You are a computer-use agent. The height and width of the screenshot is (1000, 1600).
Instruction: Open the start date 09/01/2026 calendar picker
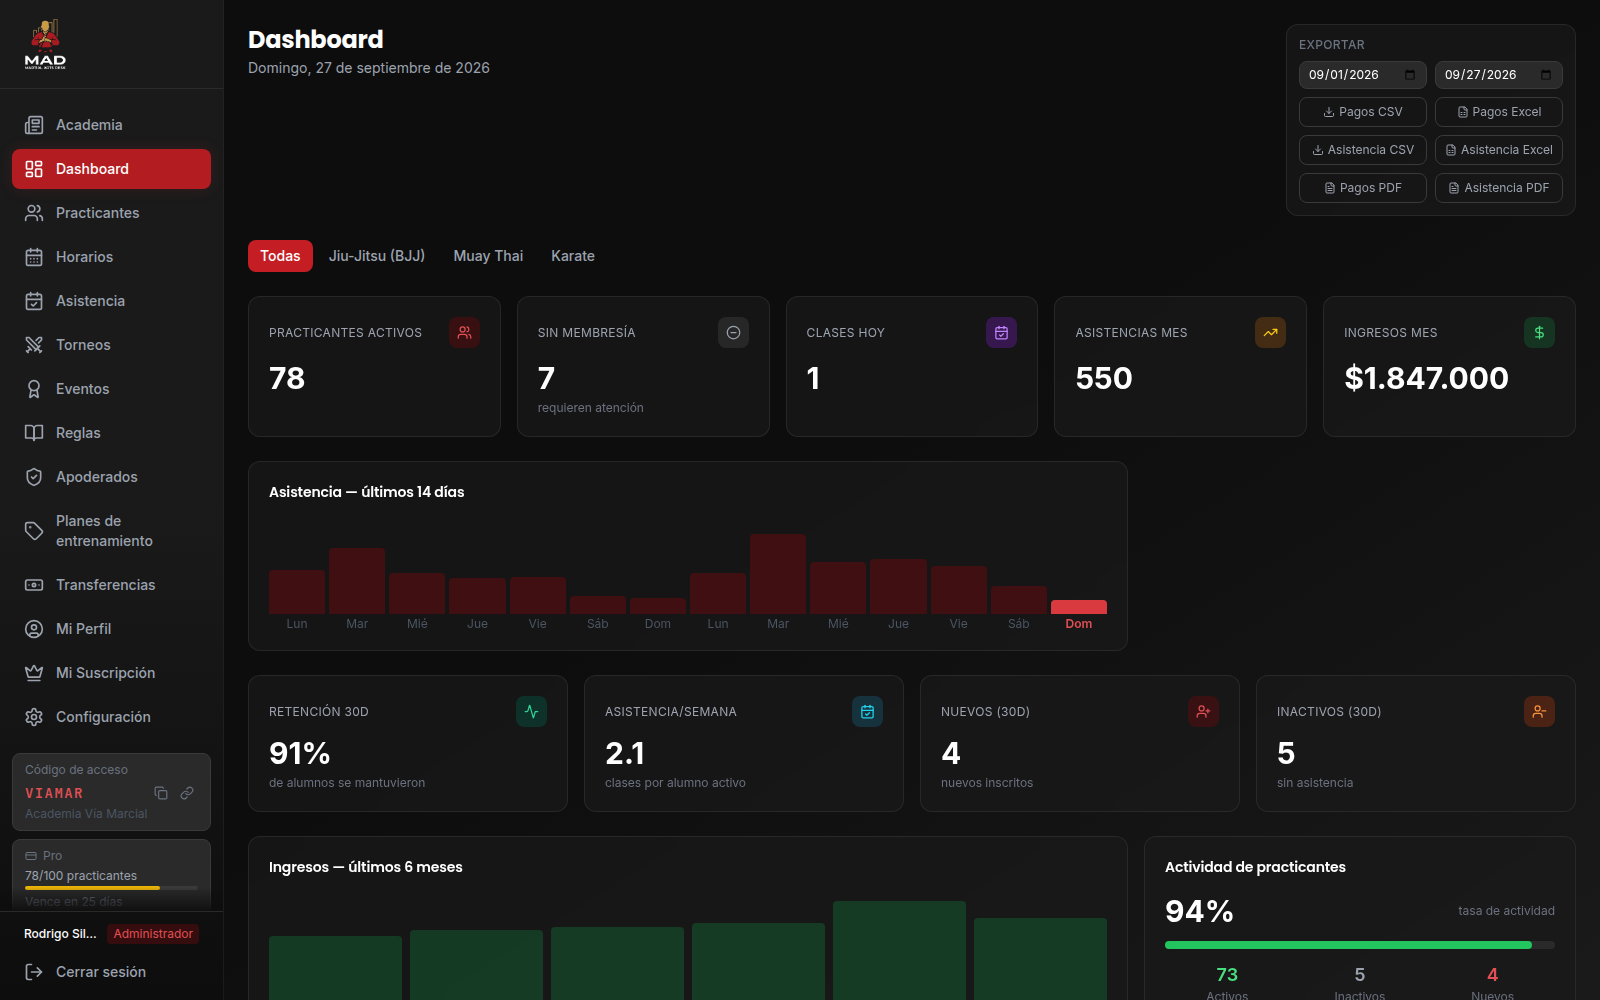1410,75
